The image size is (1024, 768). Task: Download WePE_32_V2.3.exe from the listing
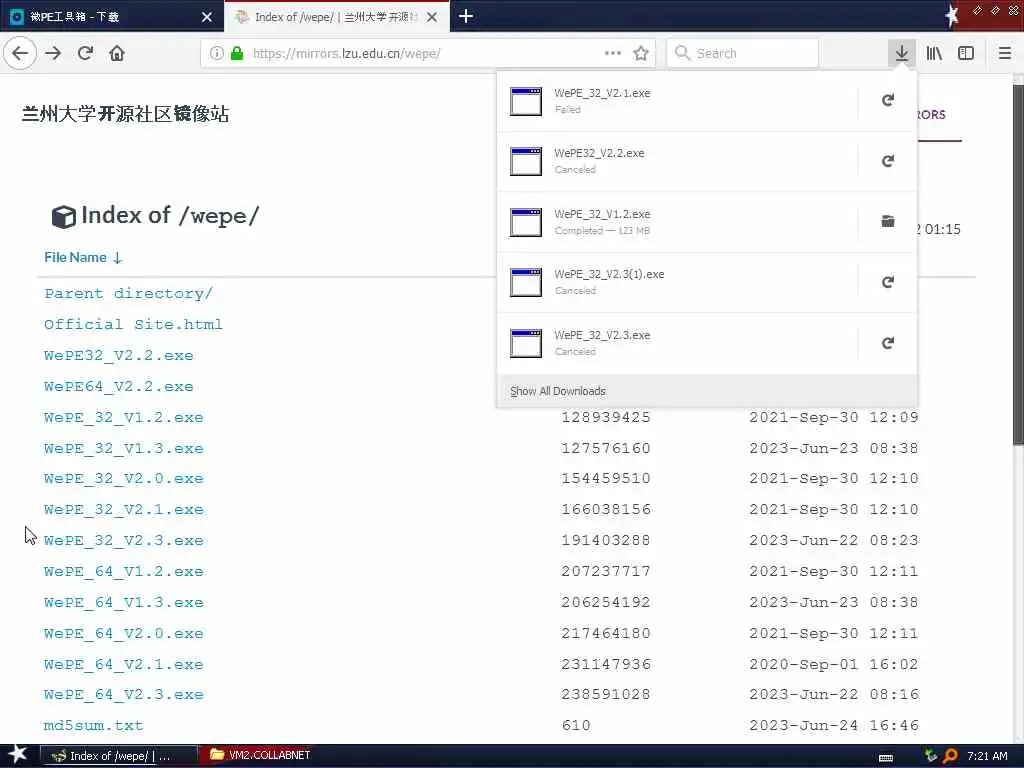pyautogui.click(x=123, y=541)
